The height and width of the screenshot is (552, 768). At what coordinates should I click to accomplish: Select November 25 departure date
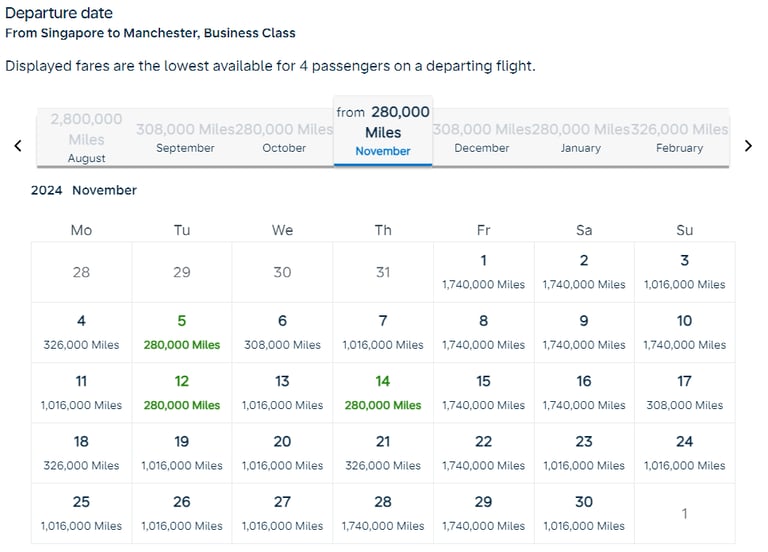pos(81,512)
